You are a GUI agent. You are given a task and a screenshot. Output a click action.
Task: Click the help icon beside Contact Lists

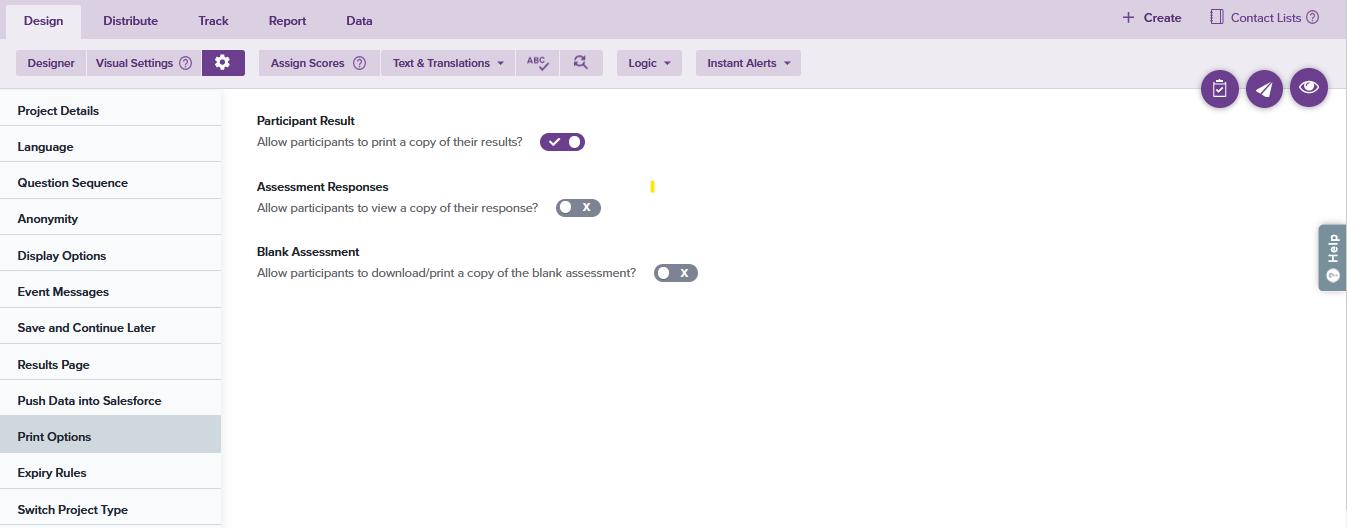pos(1312,18)
